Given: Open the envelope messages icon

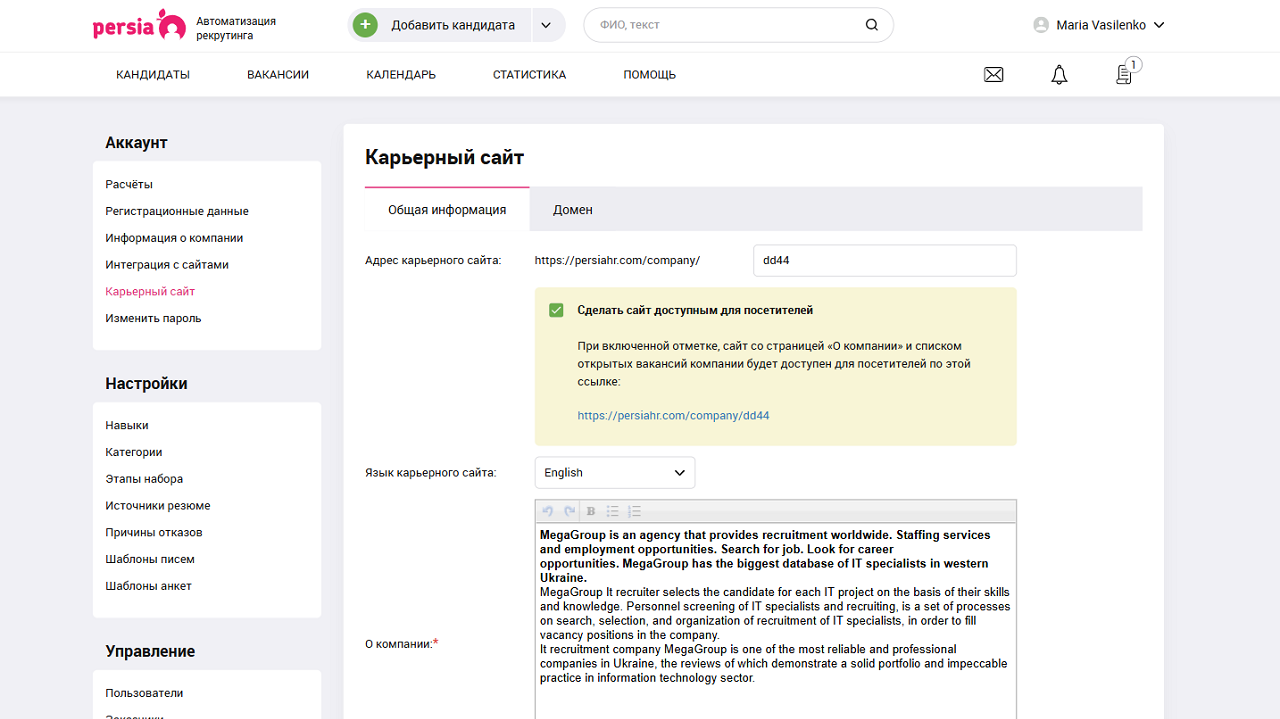Looking at the screenshot, I should pyautogui.click(x=993, y=74).
